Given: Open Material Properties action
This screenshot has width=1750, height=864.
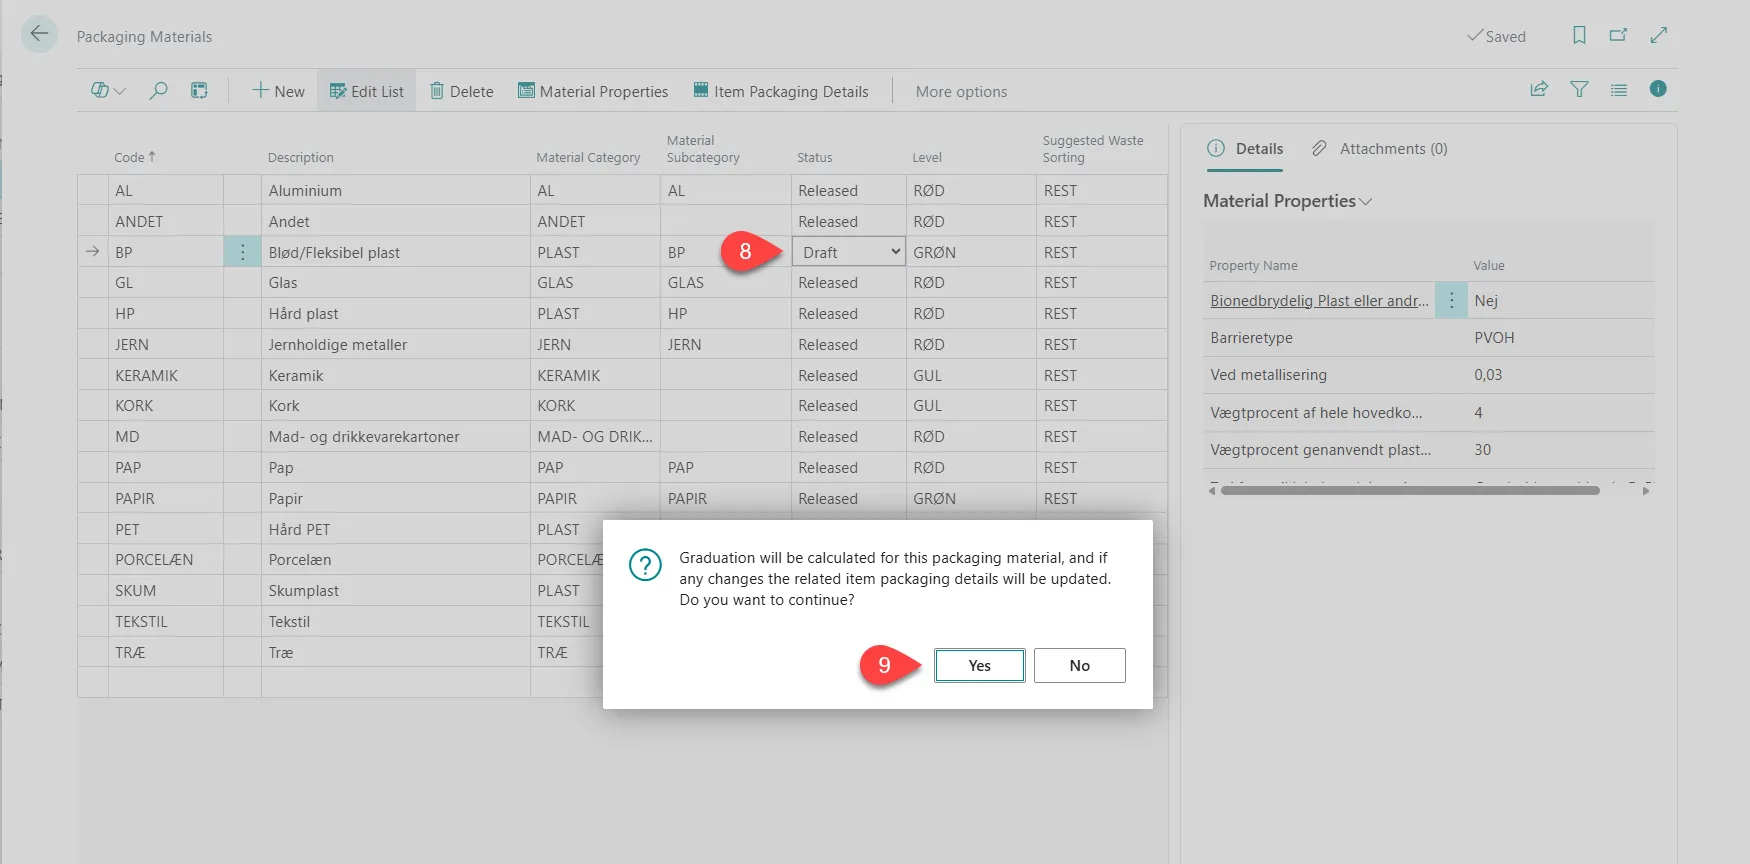Looking at the screenshot, I should pos(593,91).
